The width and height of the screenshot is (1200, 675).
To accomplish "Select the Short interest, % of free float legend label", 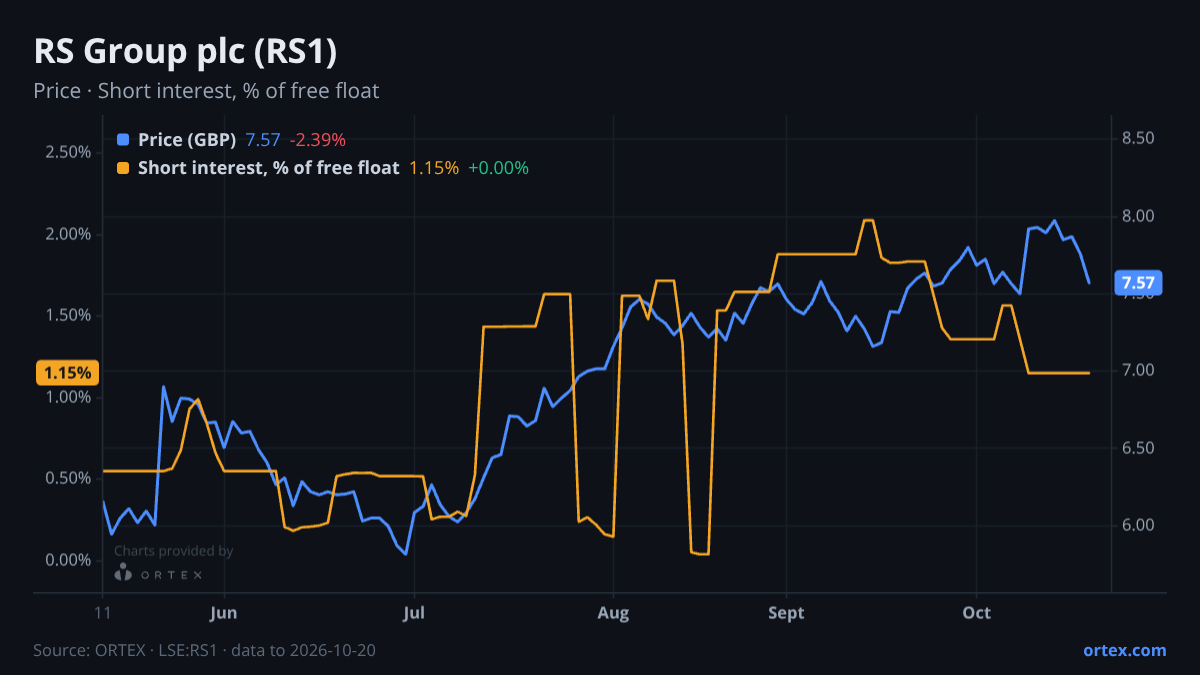I will tap(268, 168).
